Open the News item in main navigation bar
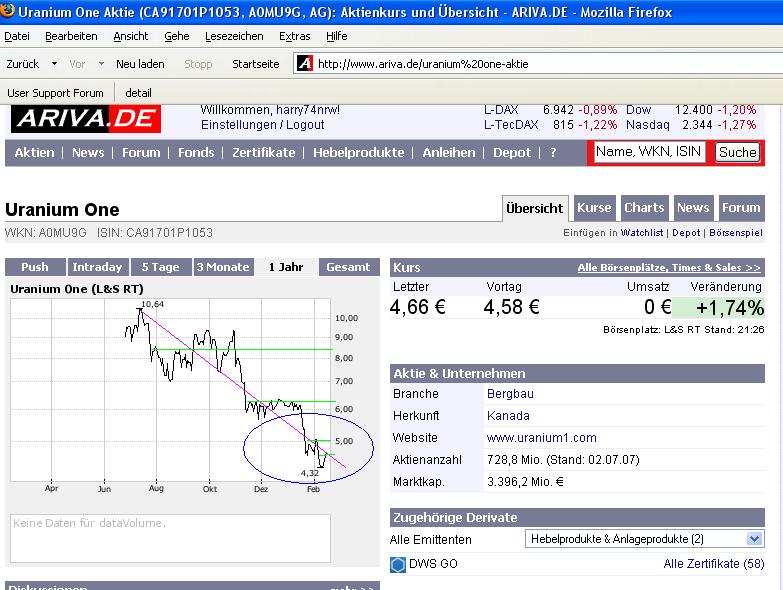Screen dimensions: 783x590 pos(88,153)
